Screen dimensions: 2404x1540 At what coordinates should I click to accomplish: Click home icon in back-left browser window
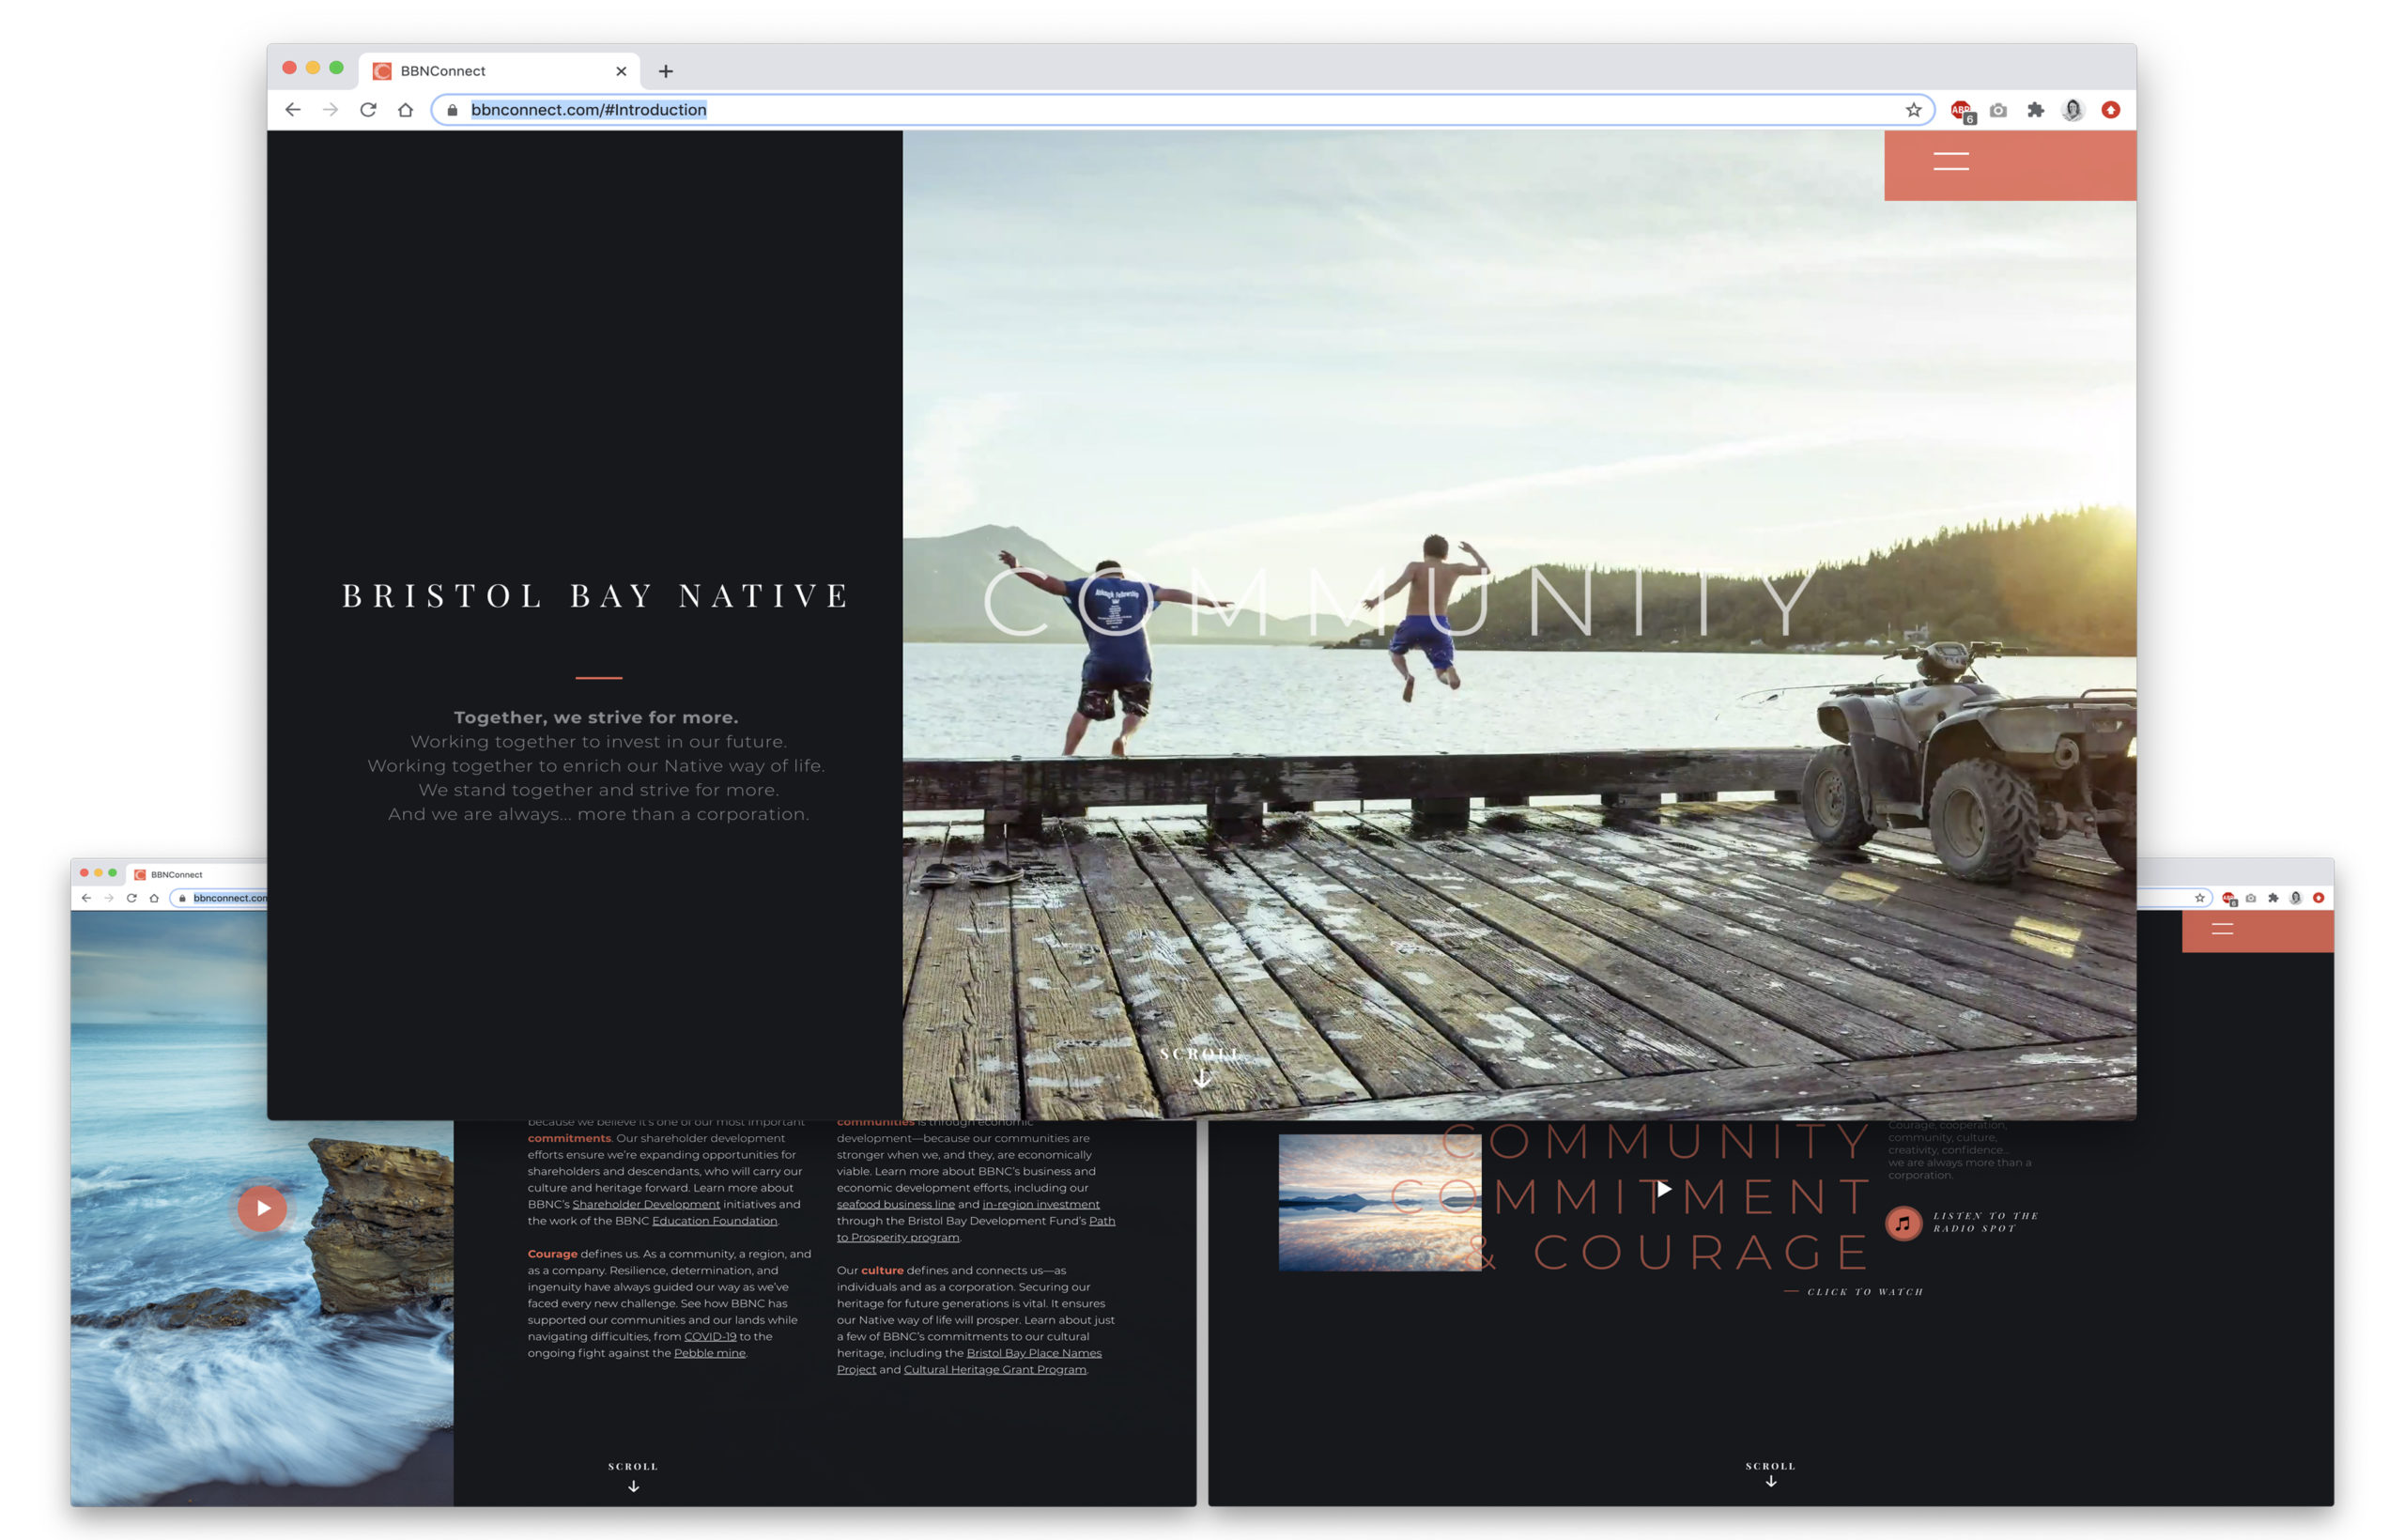pos(154,898)
